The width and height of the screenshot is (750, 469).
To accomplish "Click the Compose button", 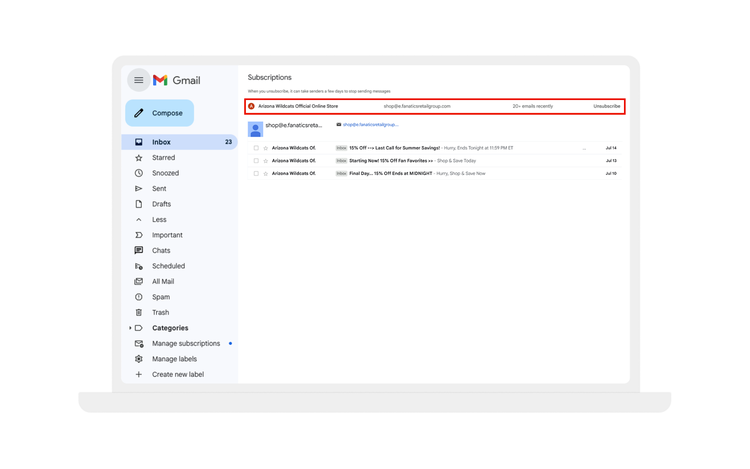I will click(159, 113).
